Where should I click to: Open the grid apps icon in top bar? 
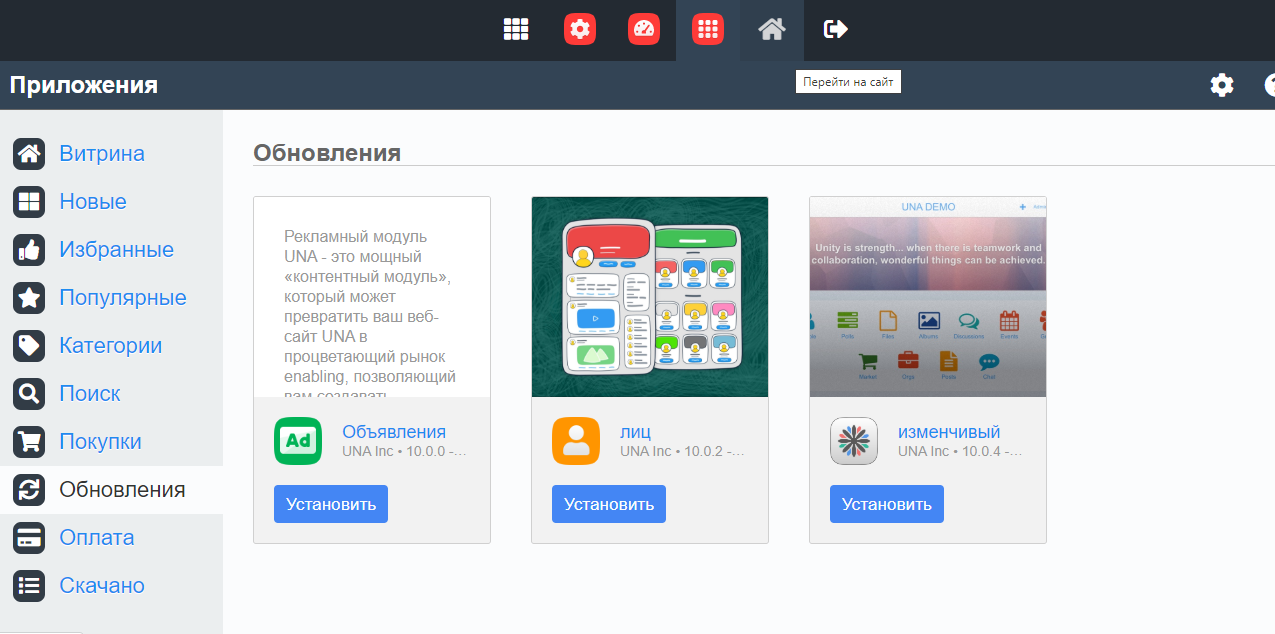coord(515,30)
